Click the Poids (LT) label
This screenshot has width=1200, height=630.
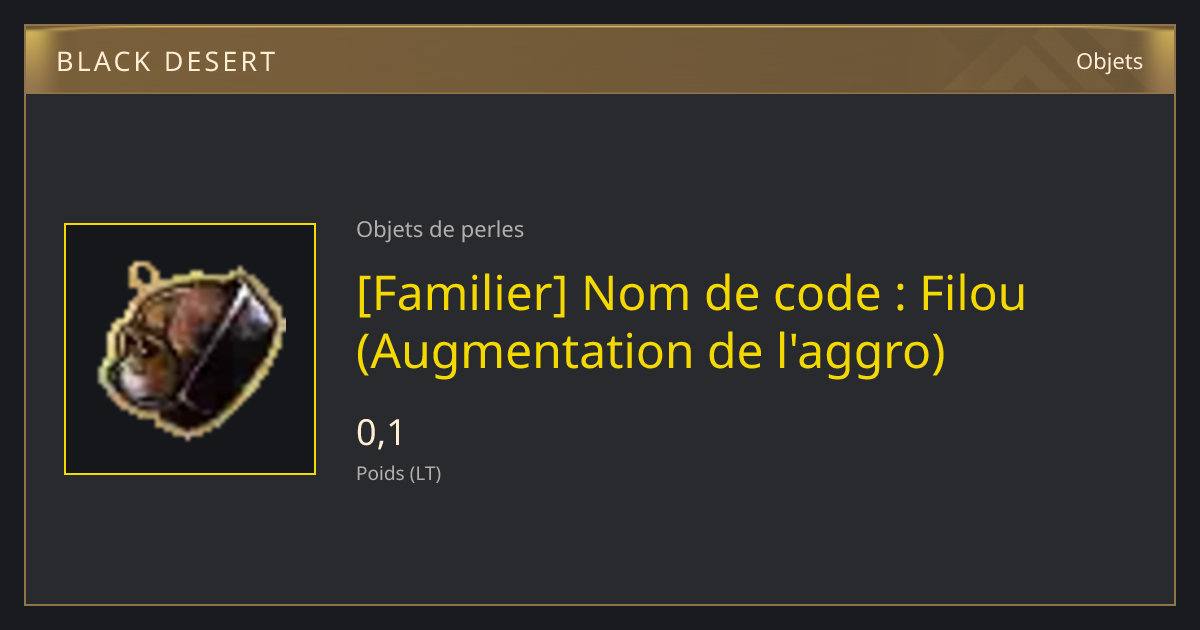tap(399, 474)
